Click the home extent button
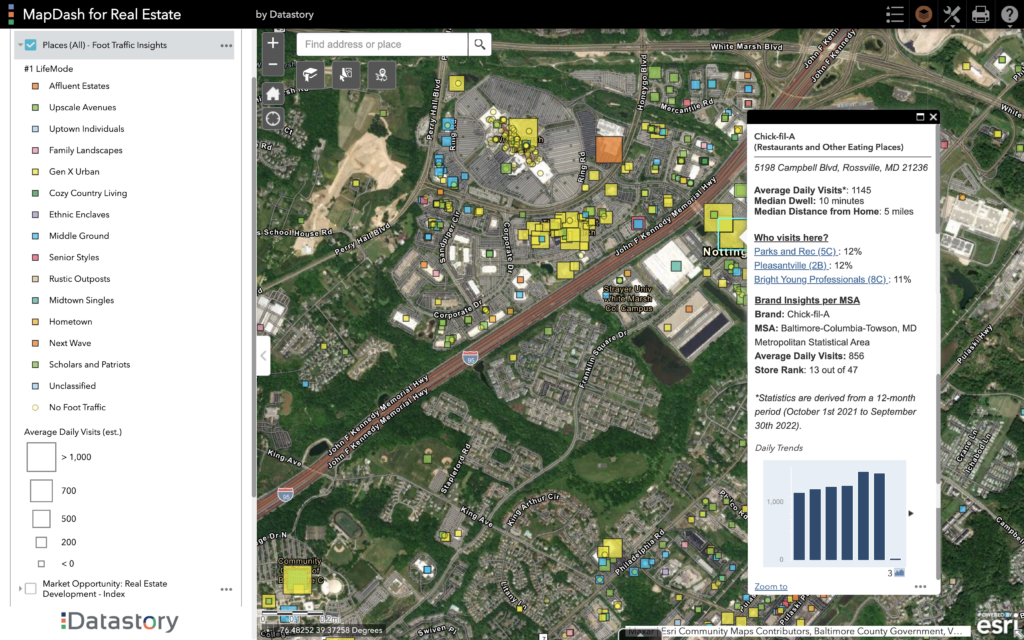This screenshot has width=1024, height=640. [273, 93]
